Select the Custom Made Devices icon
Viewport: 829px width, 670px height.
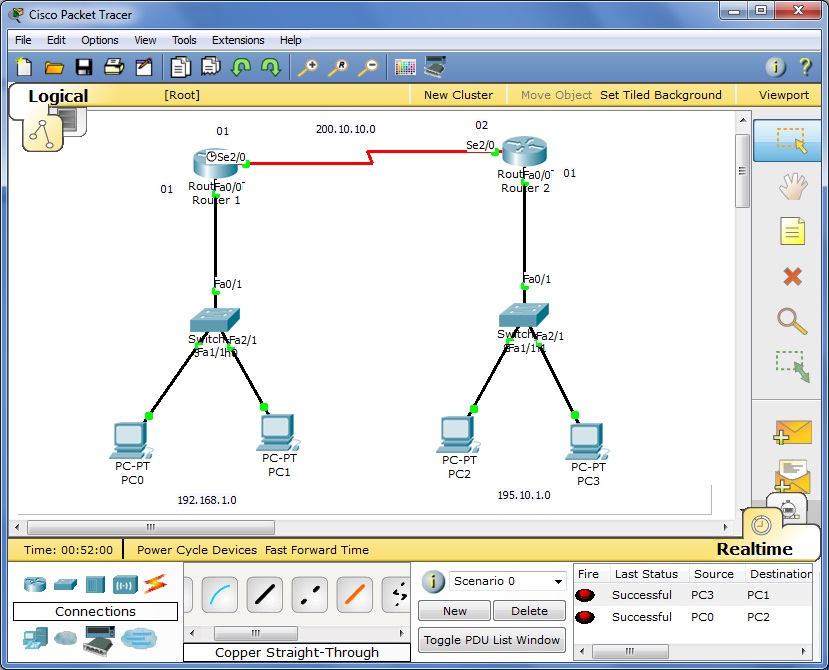99,640
